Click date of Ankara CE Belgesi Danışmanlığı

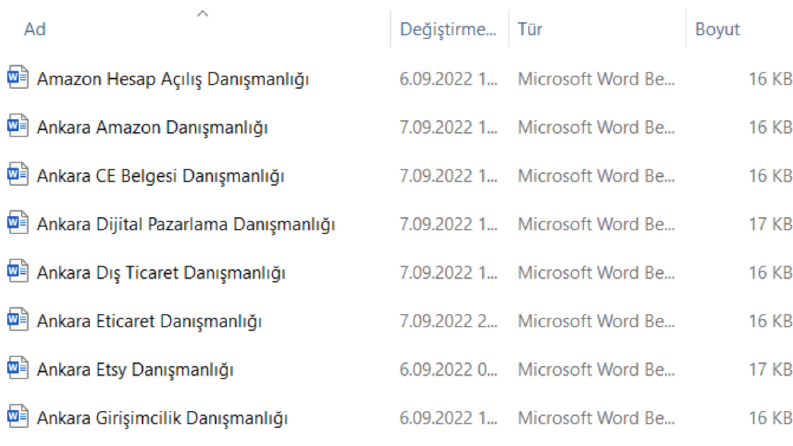click(x=449, y=176)
